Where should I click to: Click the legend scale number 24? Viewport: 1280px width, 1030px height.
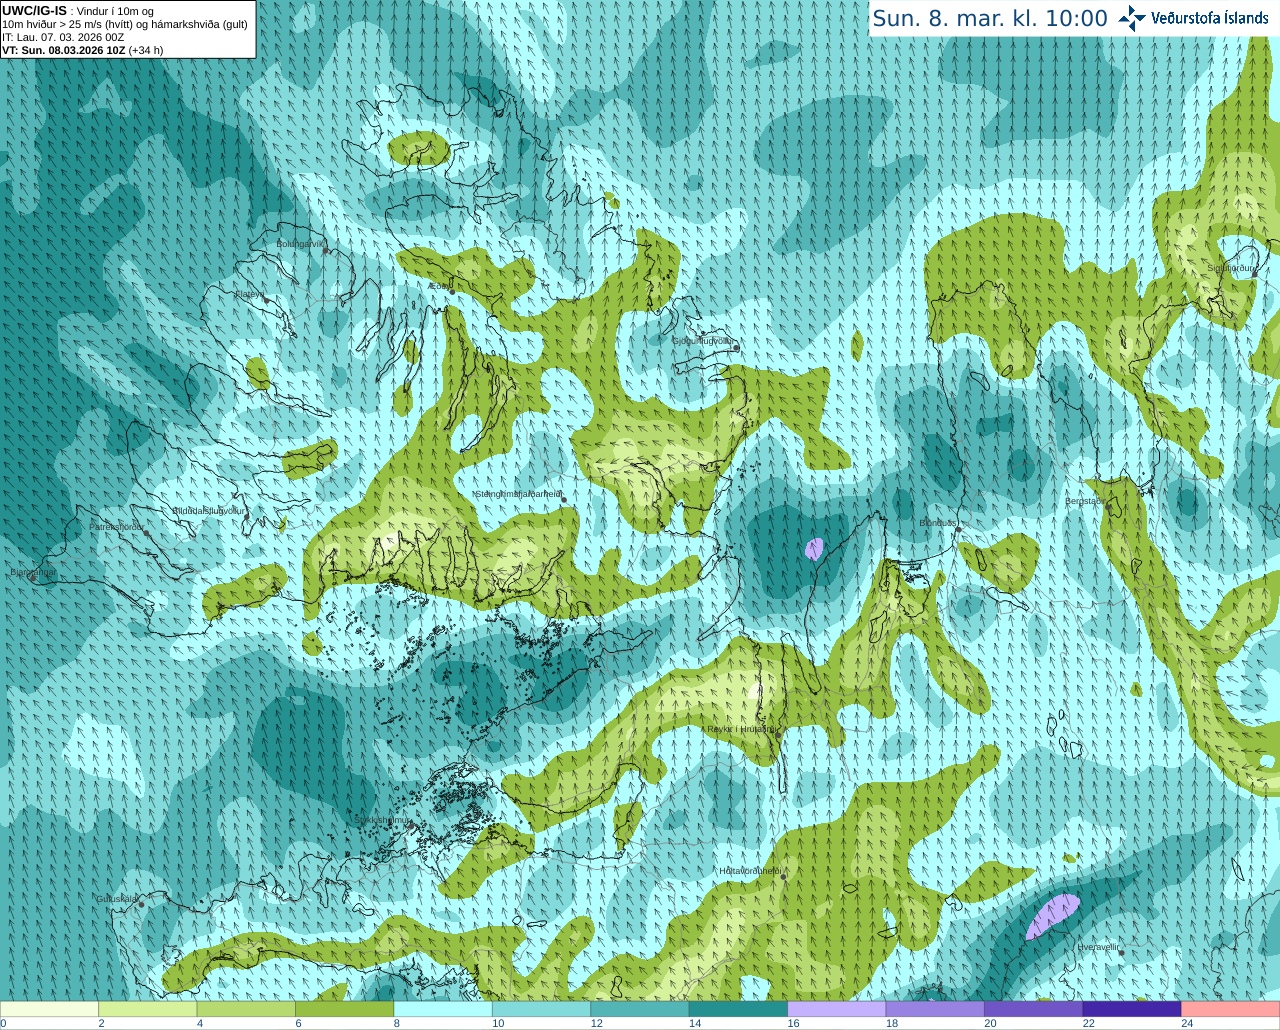[1187, 1023]
